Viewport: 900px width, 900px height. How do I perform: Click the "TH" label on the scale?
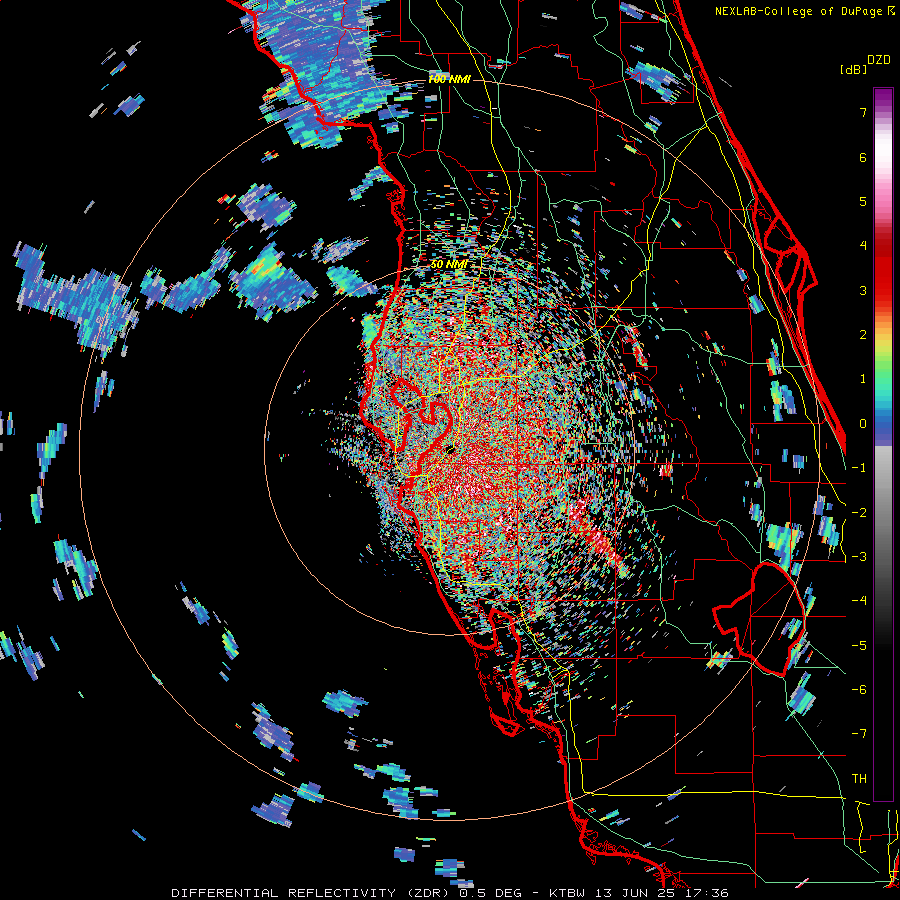click(859, 779)
